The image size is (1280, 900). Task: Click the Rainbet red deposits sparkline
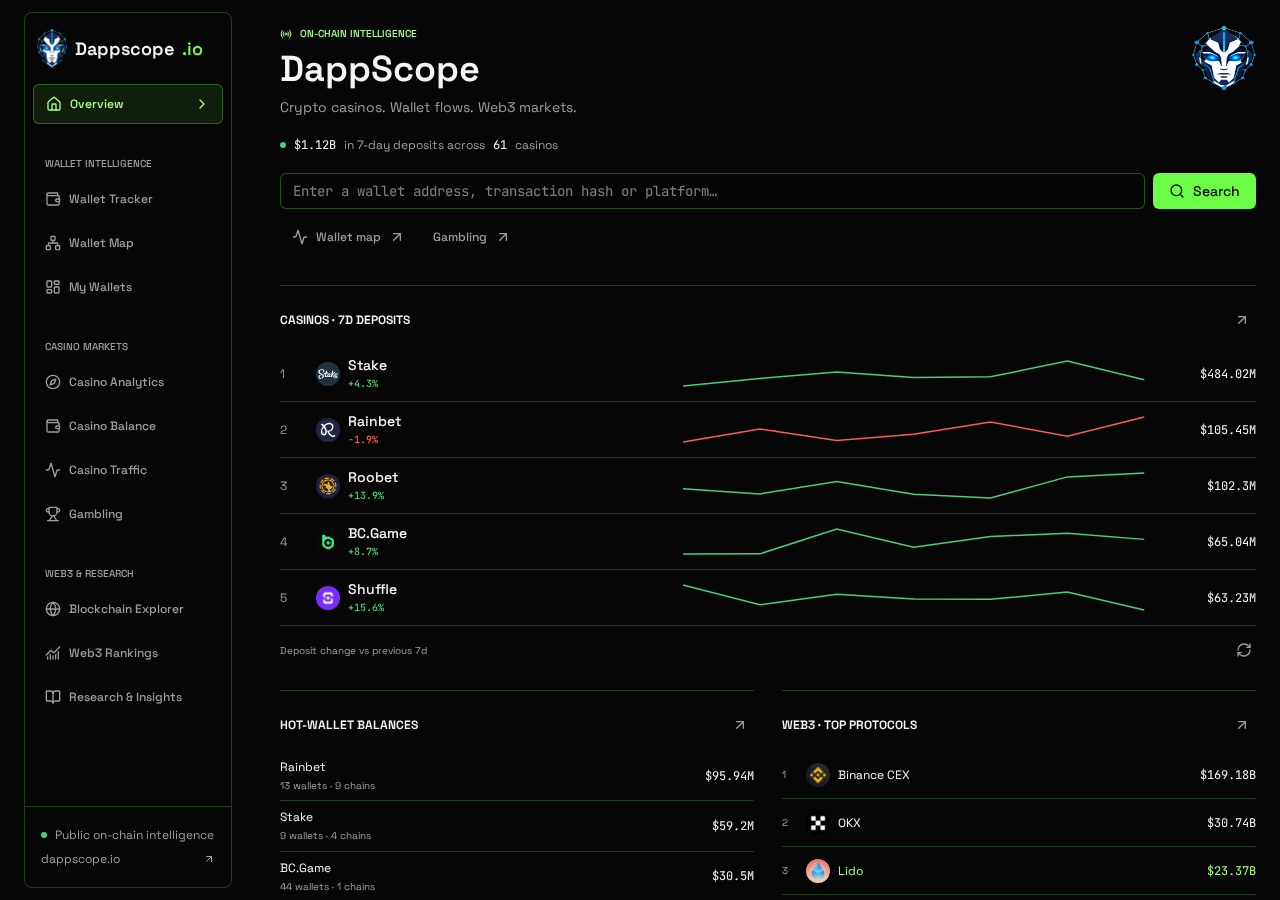[913, 429]
